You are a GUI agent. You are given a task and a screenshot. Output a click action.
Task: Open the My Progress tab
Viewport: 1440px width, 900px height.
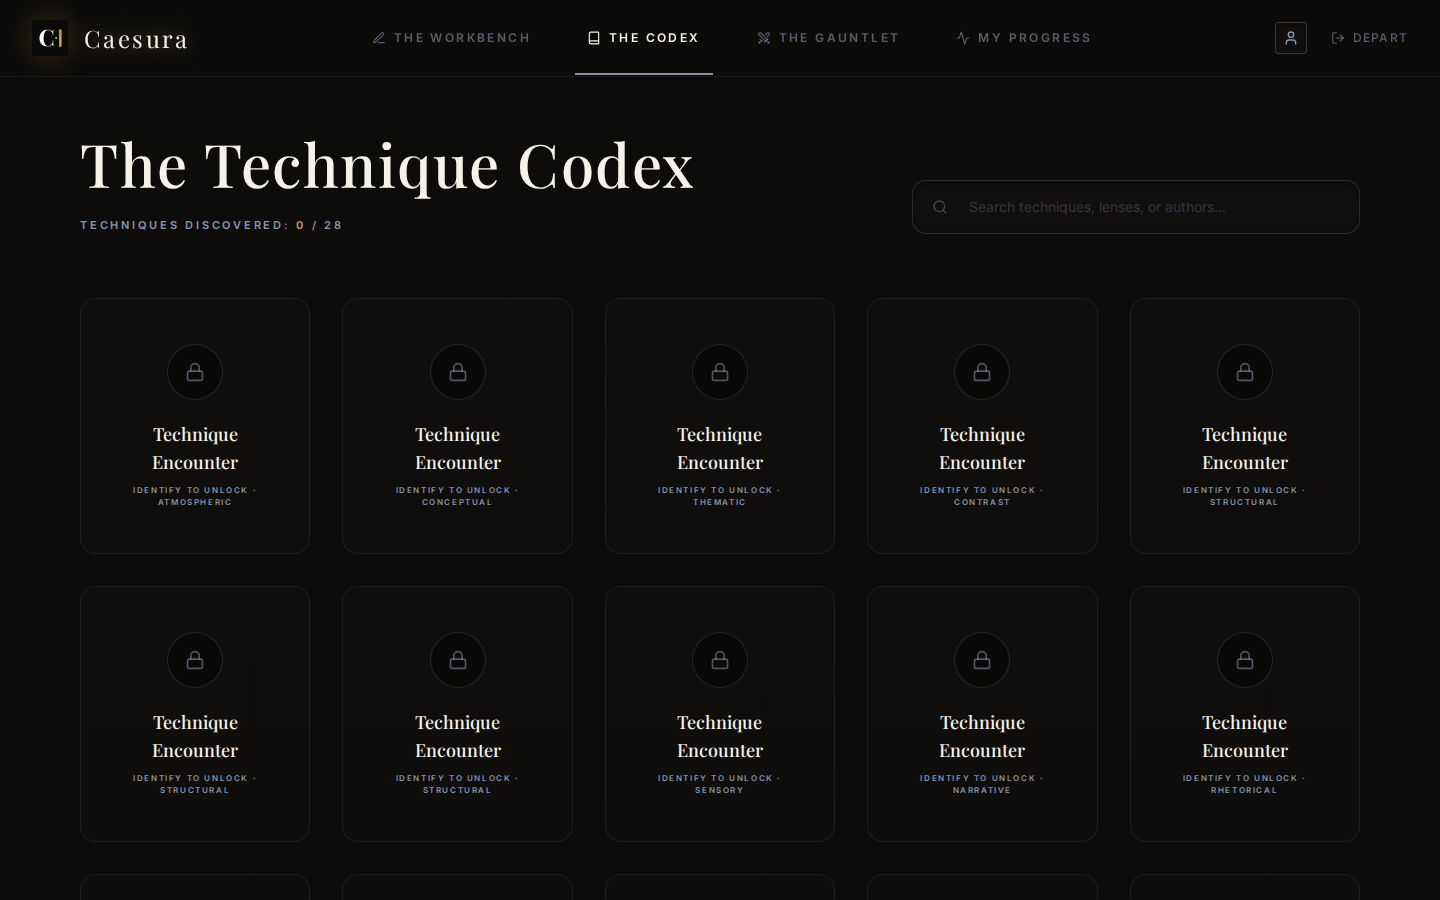1023,38
